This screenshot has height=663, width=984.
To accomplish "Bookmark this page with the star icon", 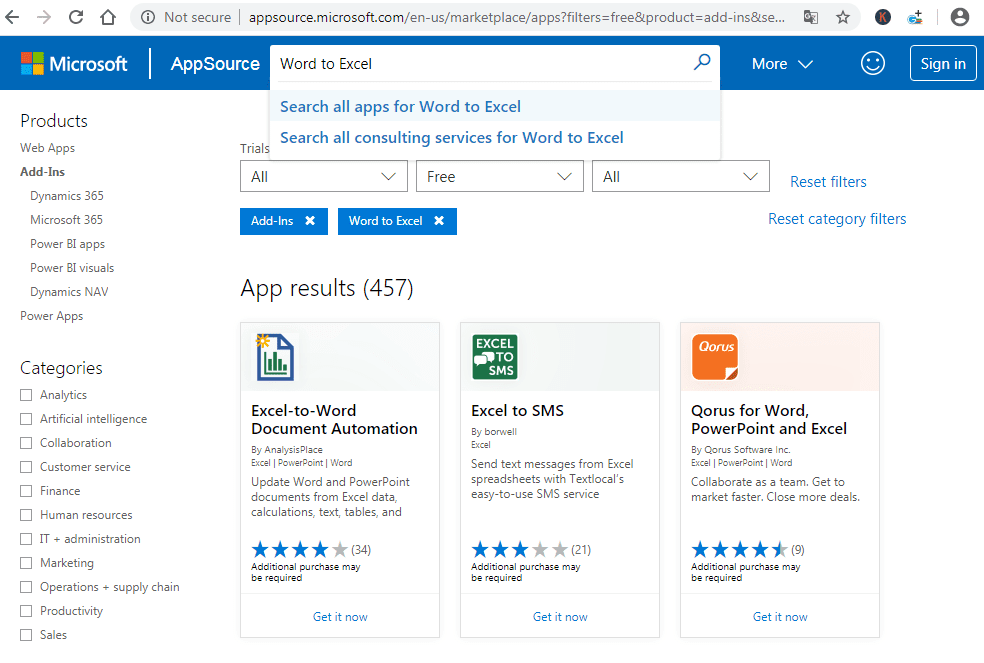I will (843, 17).
